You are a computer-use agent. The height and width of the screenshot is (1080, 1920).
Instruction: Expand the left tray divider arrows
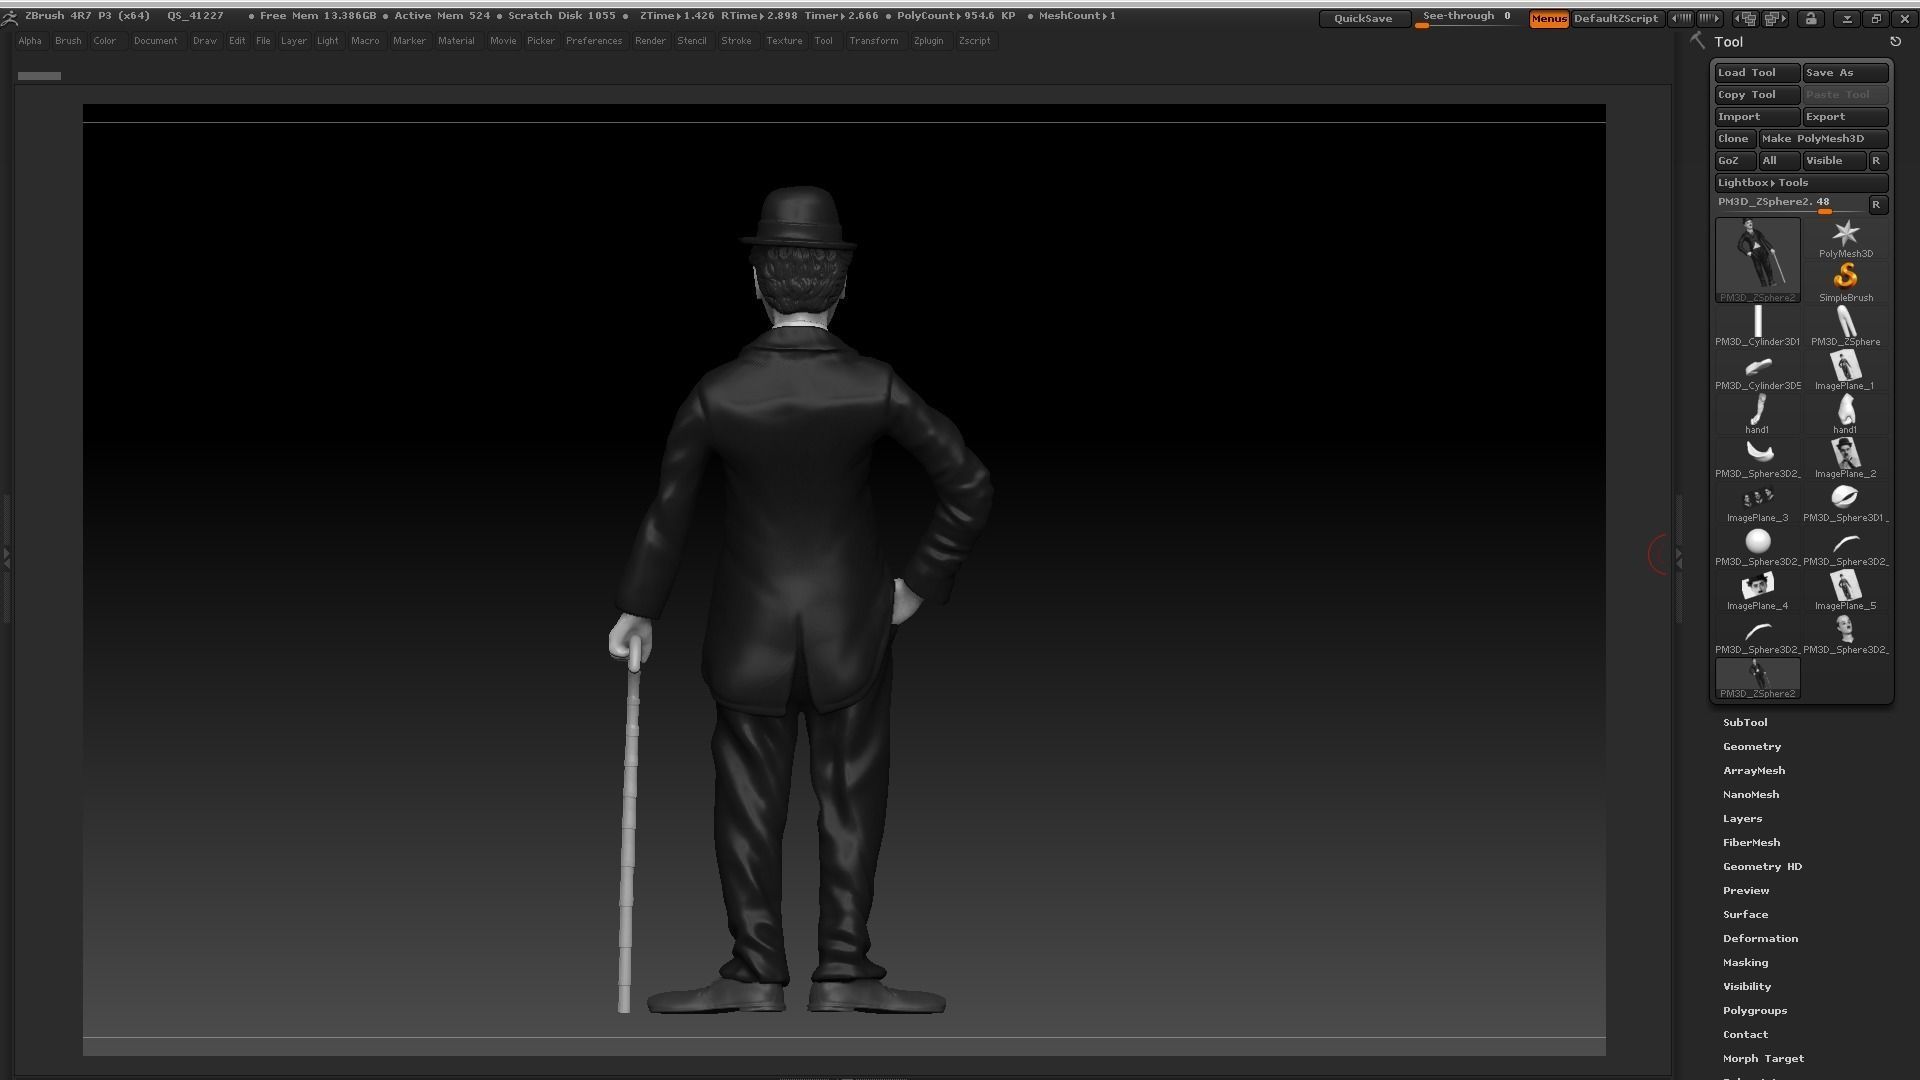pos(7,558)
